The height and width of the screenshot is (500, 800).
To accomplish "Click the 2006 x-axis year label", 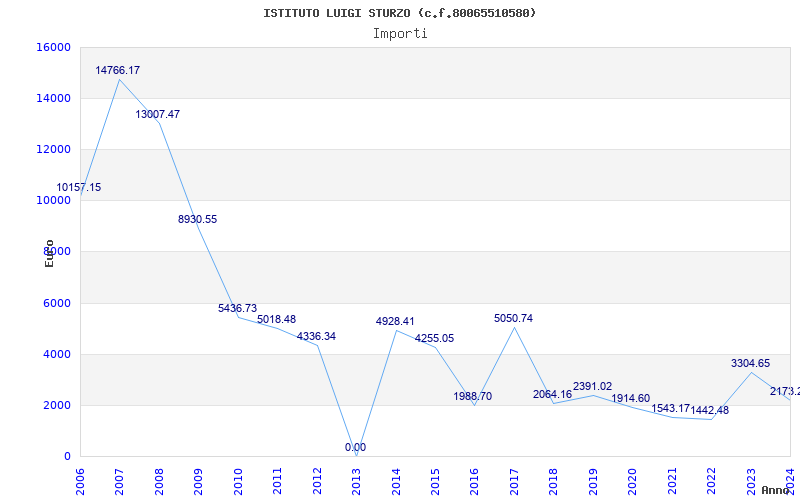I will pyautogui.click(x=80, y=482).
